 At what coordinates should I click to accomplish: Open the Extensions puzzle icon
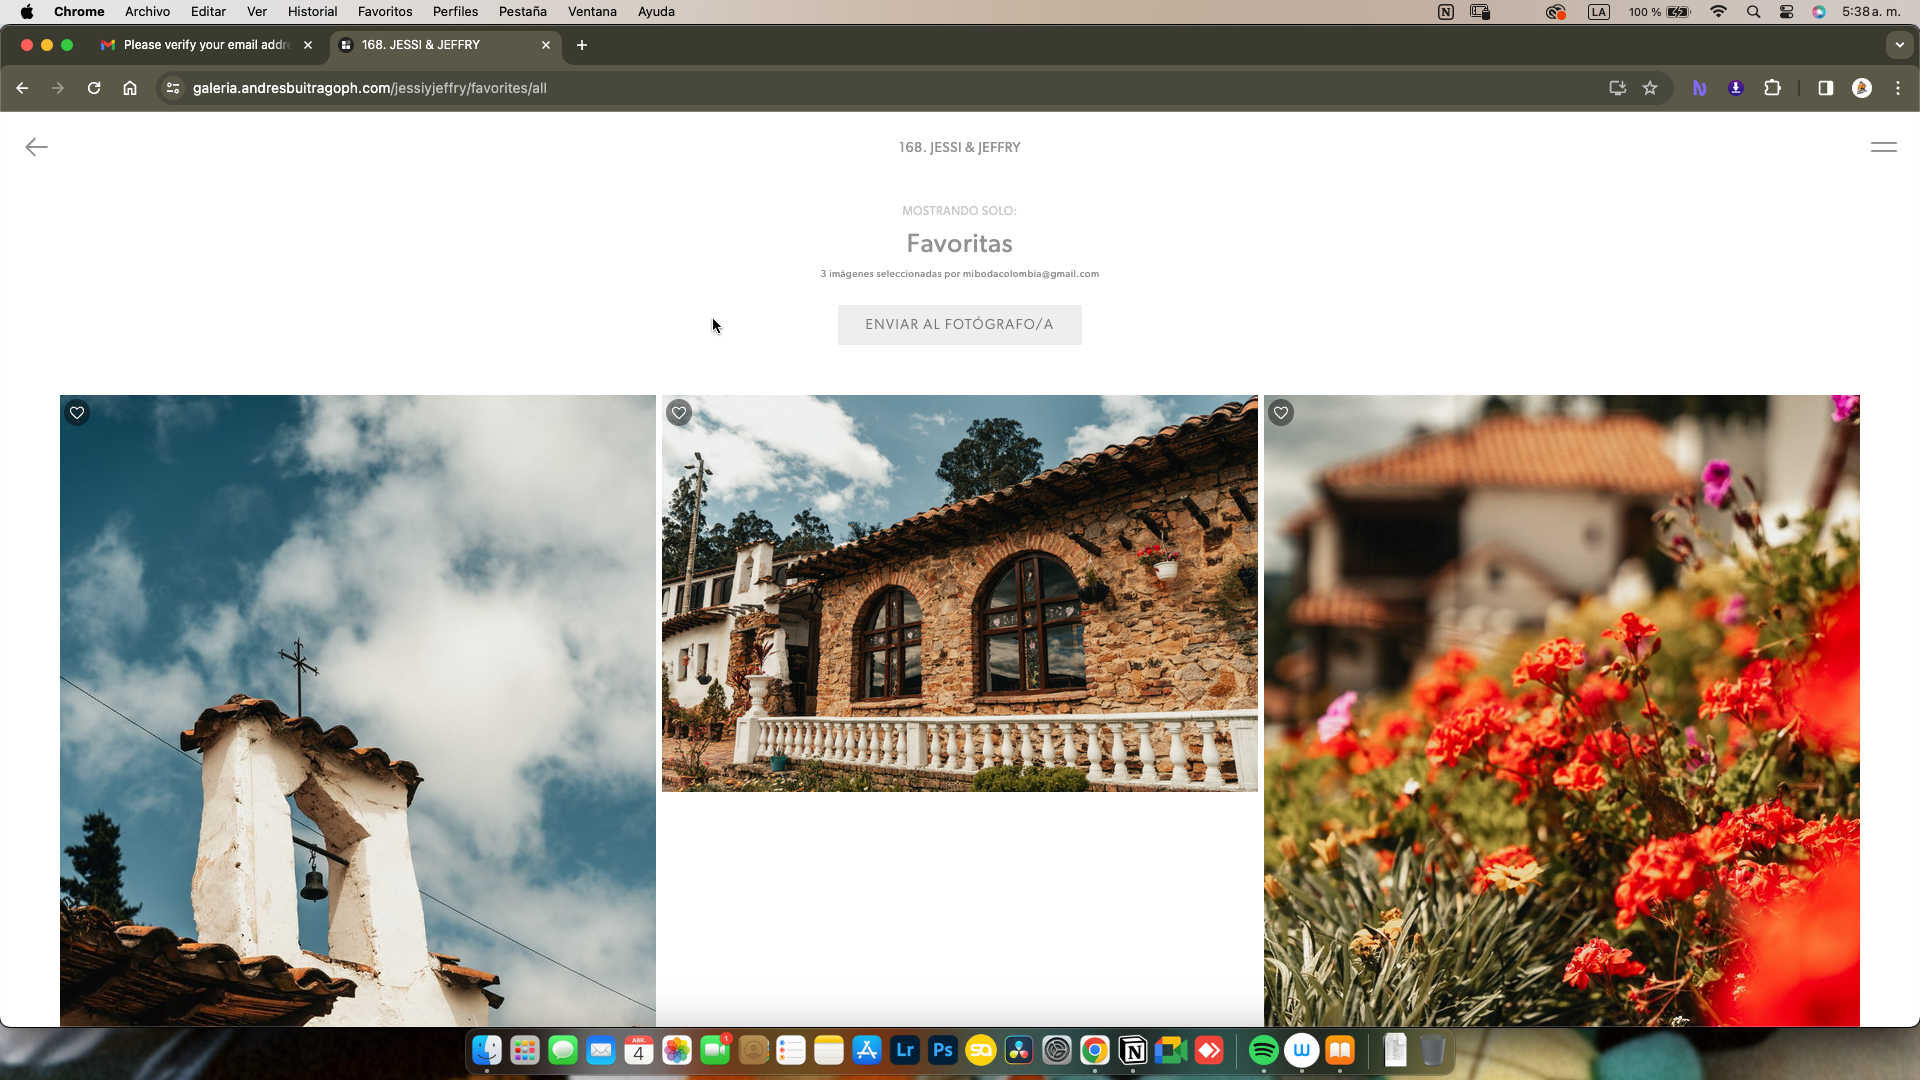pos(1772,88)
